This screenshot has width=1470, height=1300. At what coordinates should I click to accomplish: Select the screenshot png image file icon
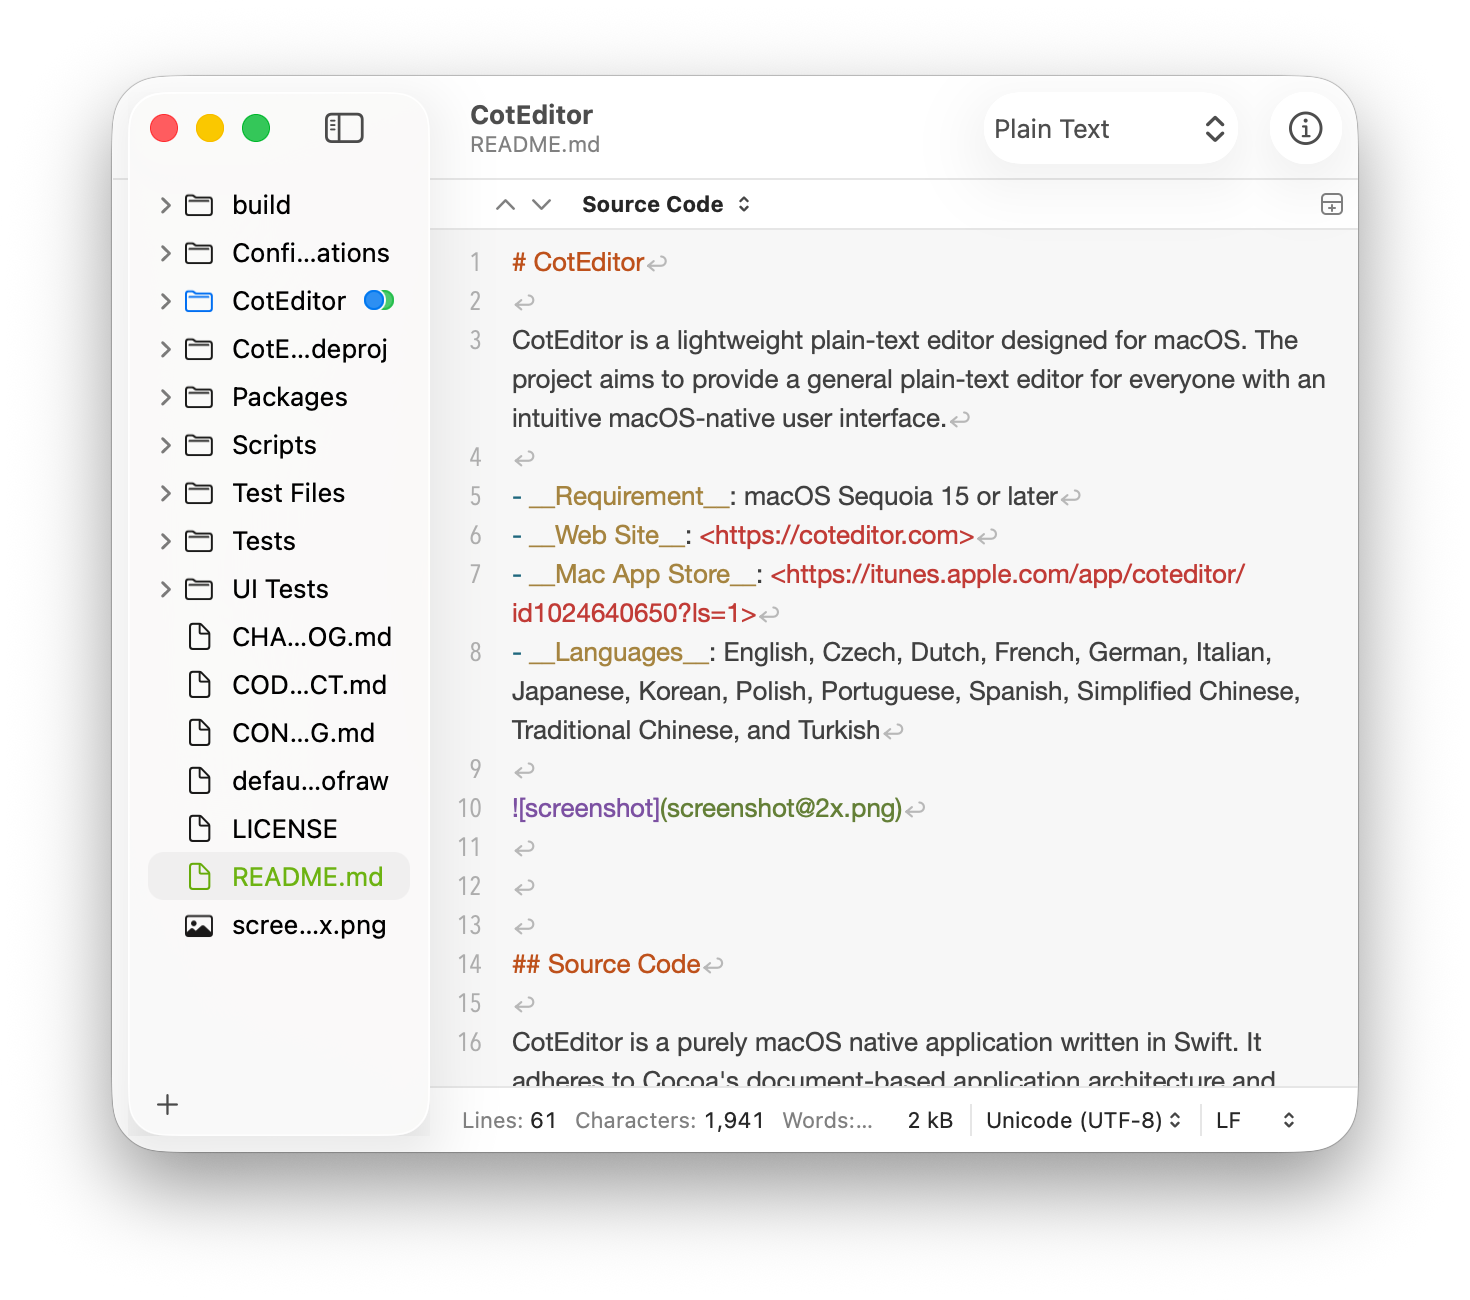click(199, 926)
